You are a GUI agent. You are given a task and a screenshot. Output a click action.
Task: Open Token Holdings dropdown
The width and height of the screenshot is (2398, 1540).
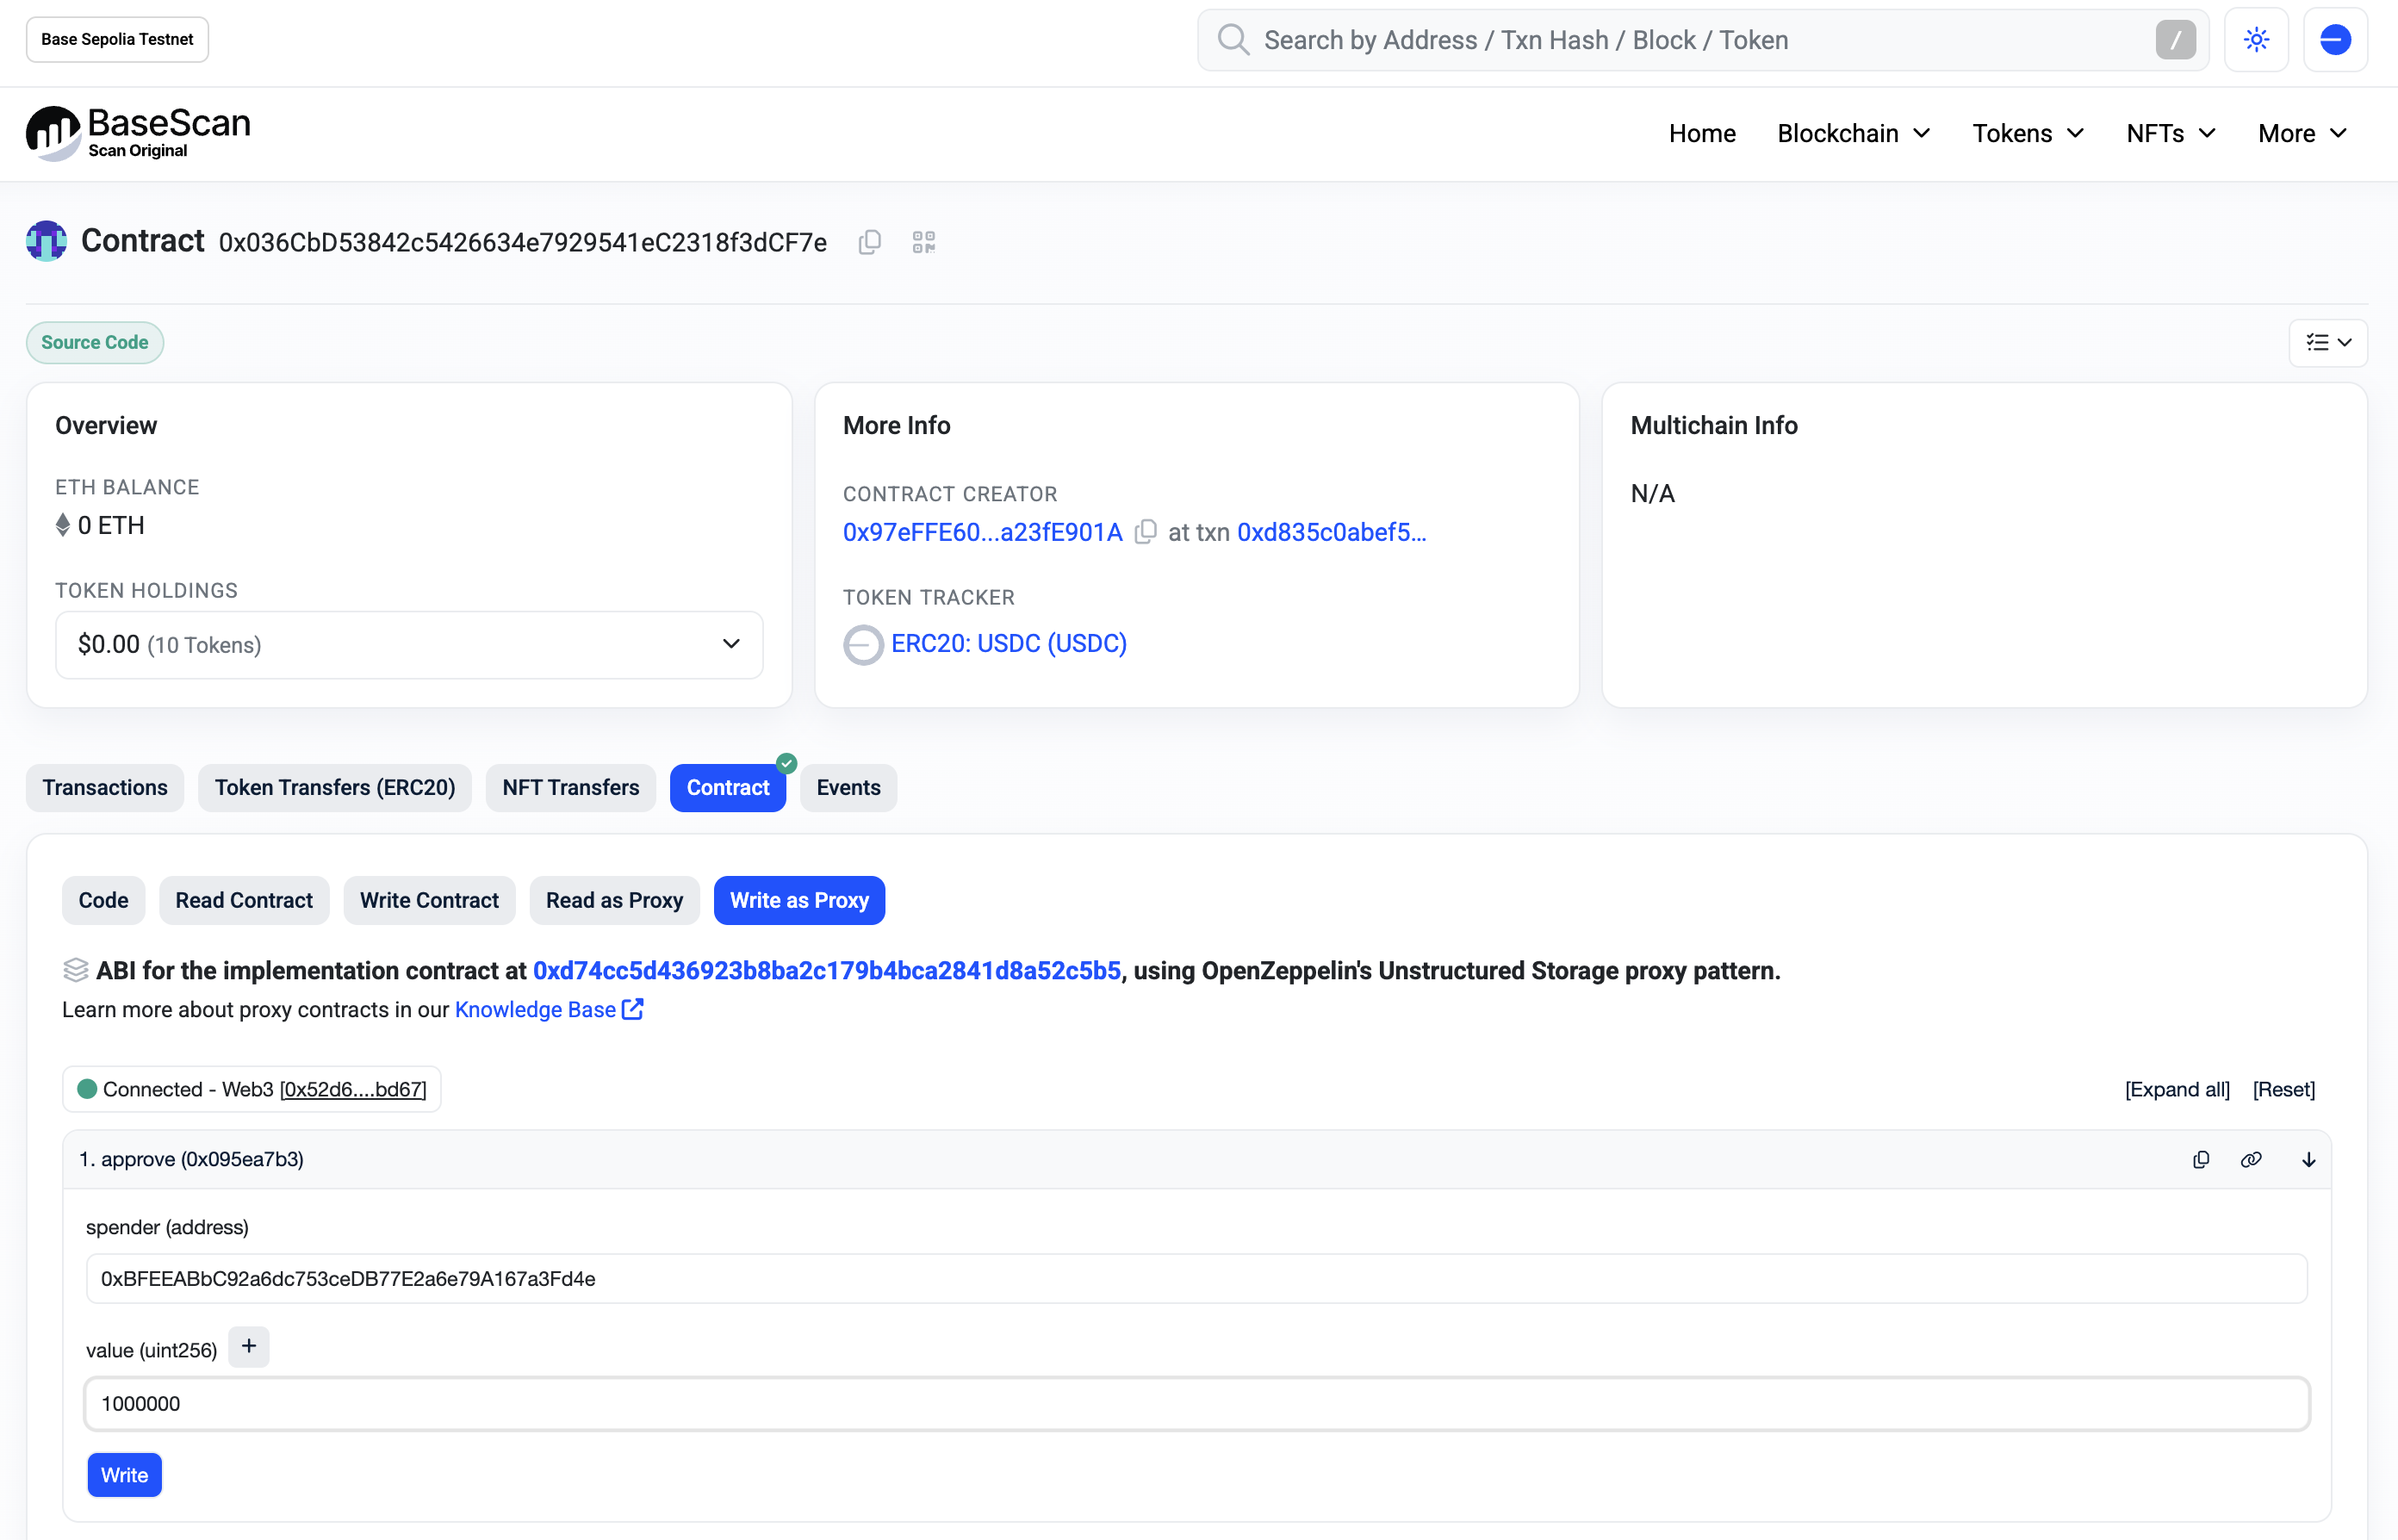tap(409, 645)
